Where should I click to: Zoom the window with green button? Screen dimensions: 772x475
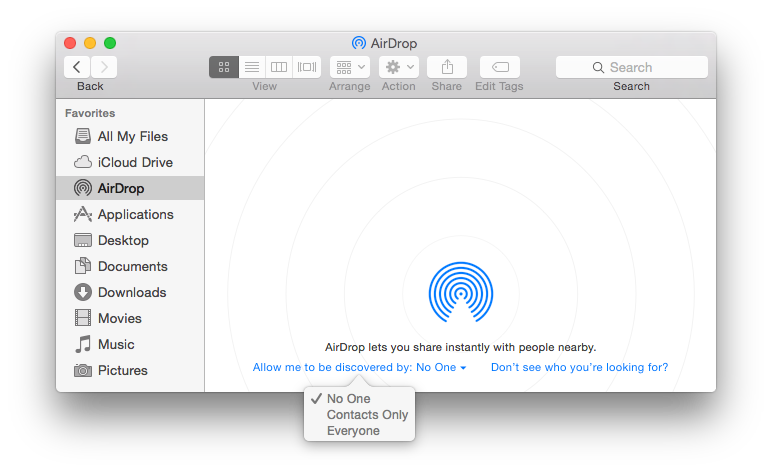tap(110, 43)
